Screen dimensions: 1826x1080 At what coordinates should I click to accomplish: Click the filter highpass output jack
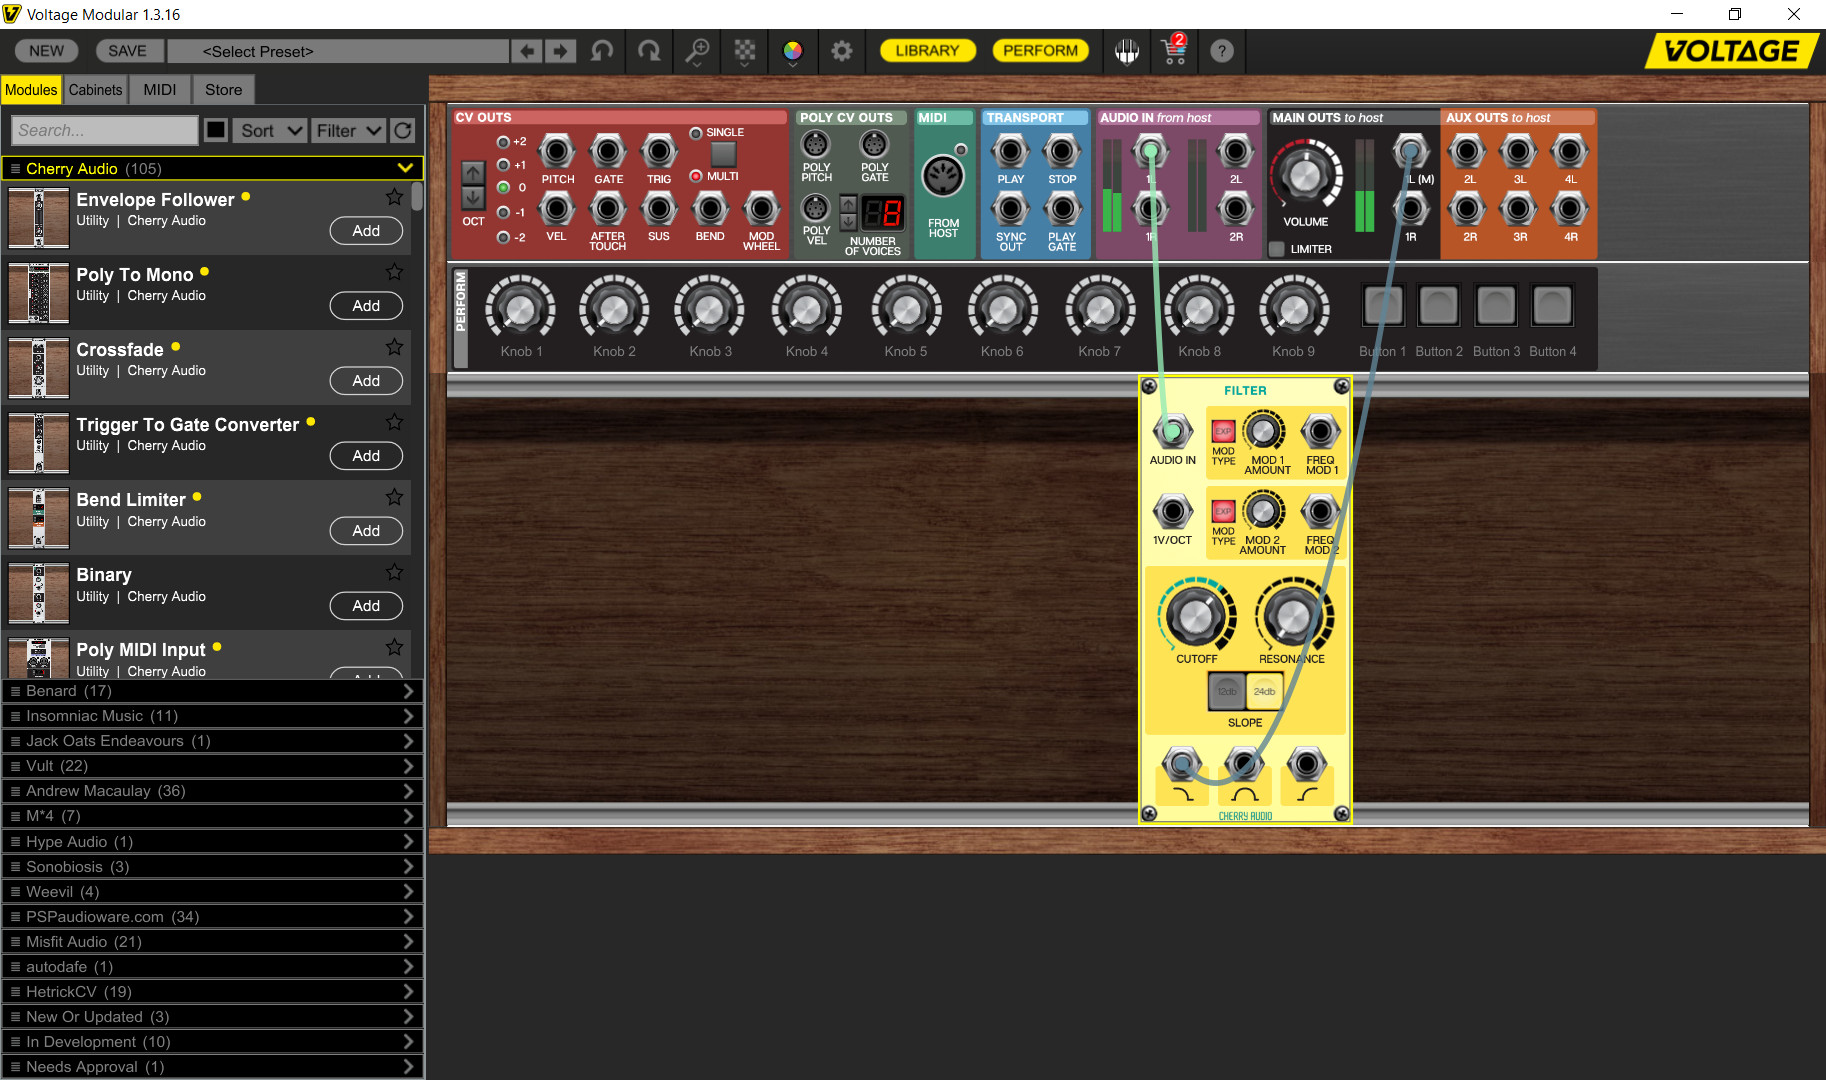tap(1307, 765)
